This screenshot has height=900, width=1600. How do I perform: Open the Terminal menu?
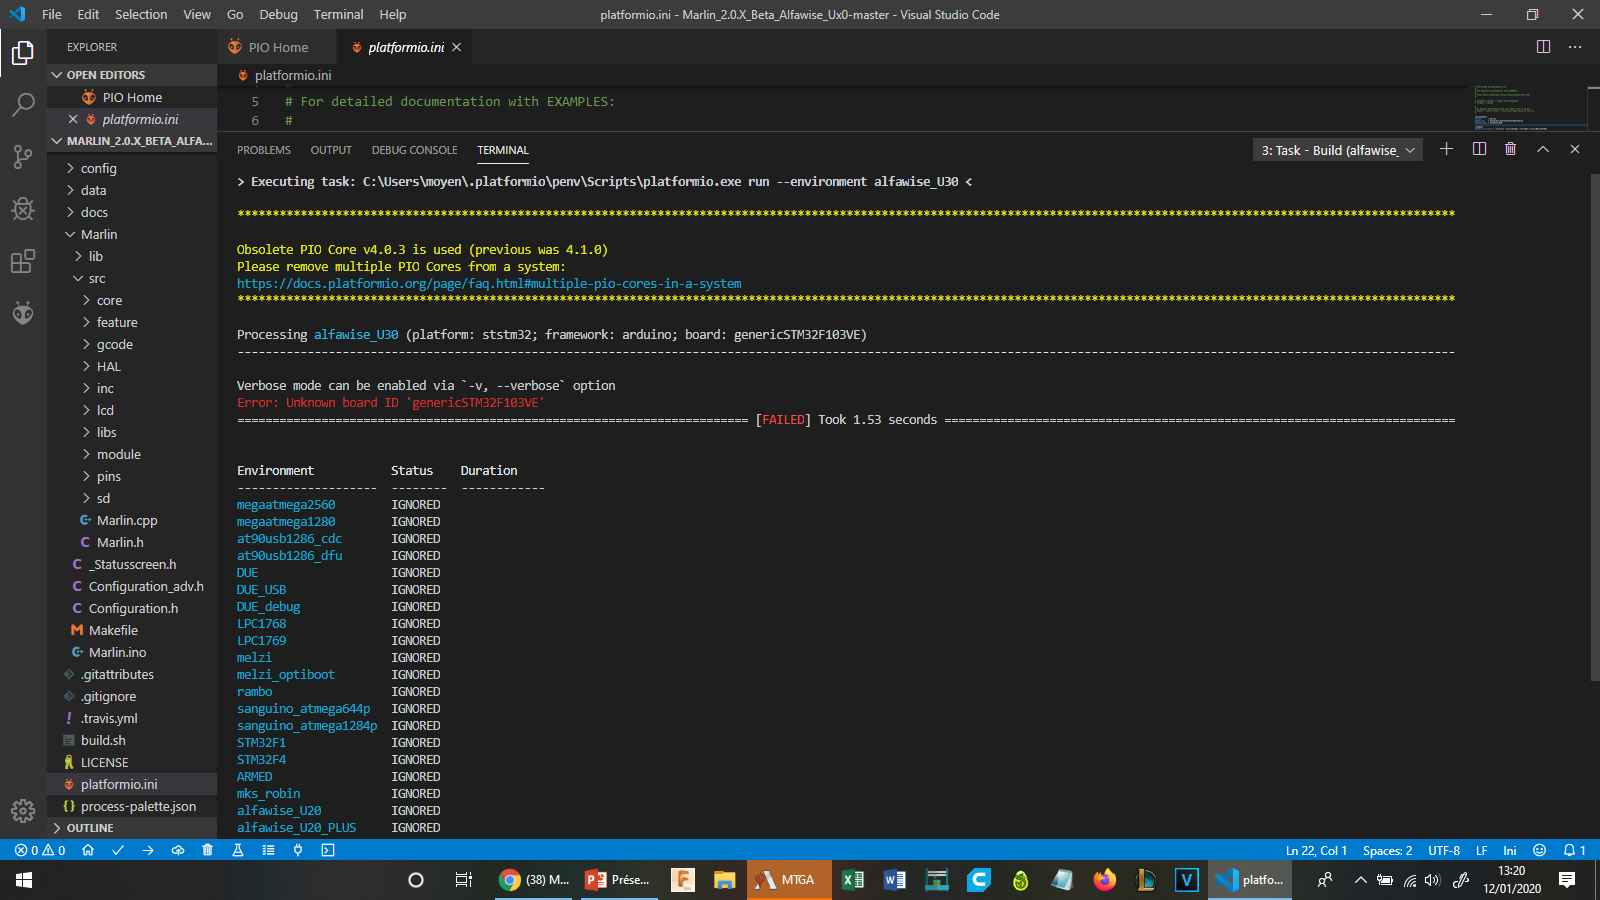click(x=338, y=14)
